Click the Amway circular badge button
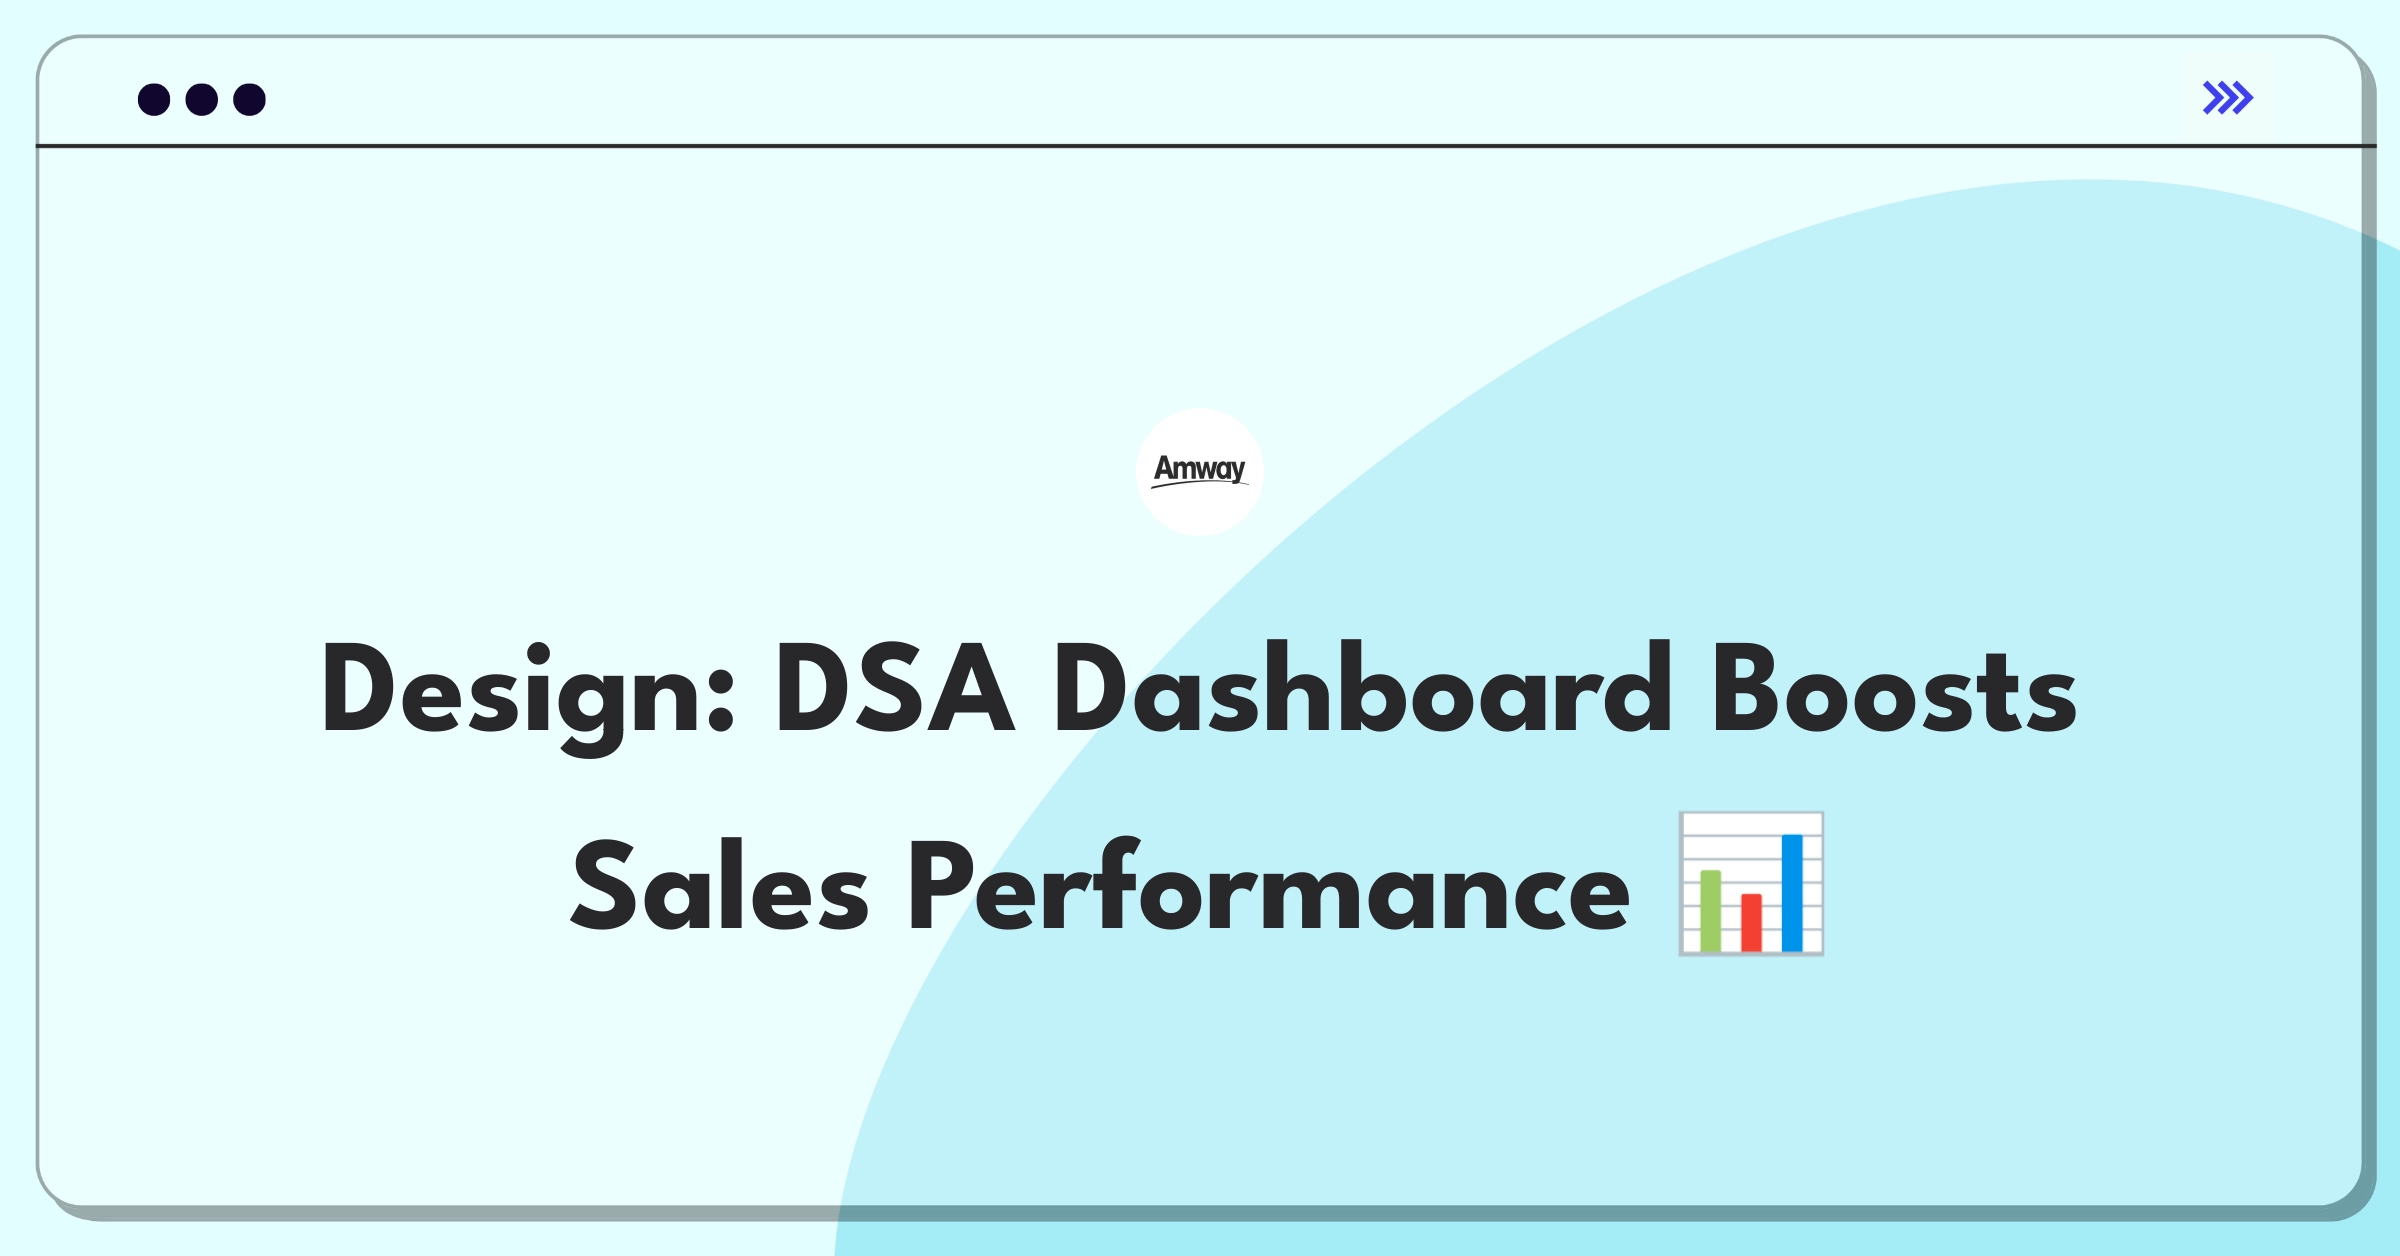Viewport: 2400px width, 1256px height. point(1198,487)
